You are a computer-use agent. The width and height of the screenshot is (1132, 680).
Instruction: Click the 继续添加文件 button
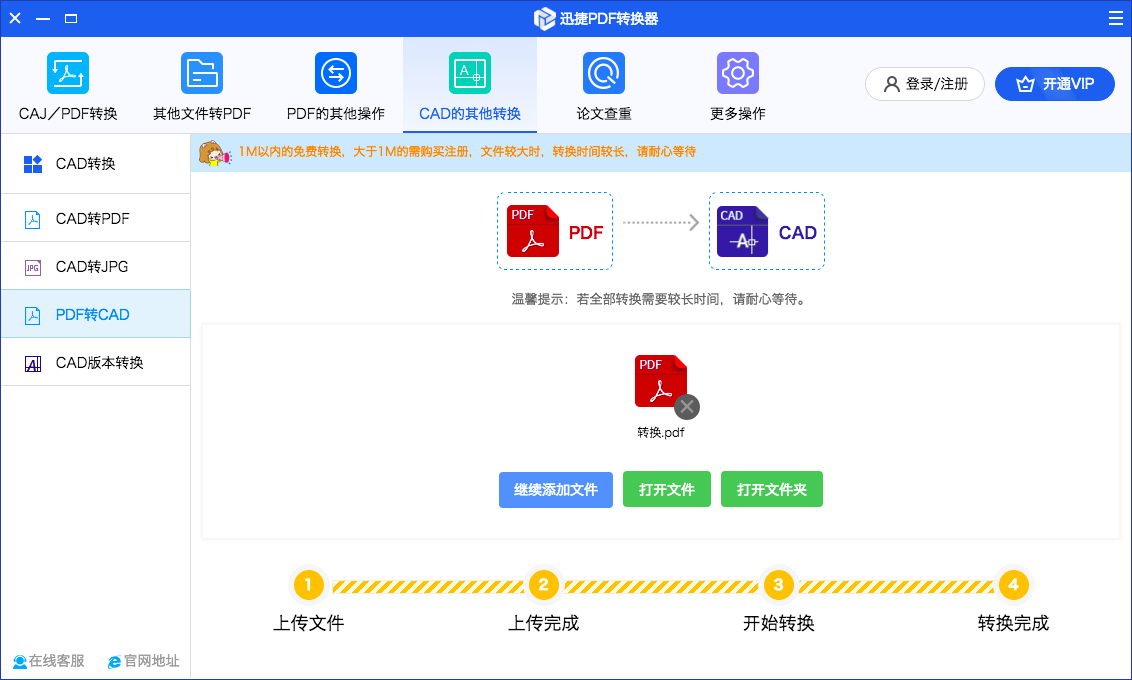(x=556, y=489)
